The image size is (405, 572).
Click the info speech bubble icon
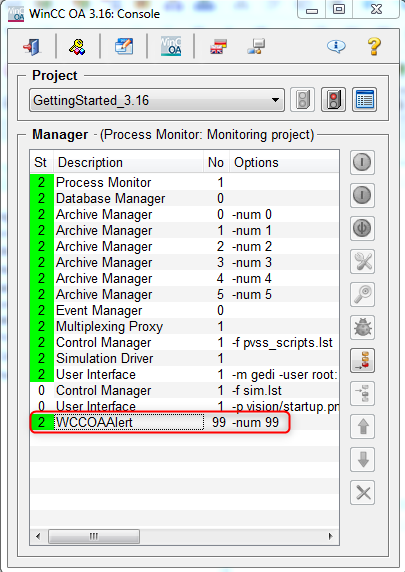point(336,46)
